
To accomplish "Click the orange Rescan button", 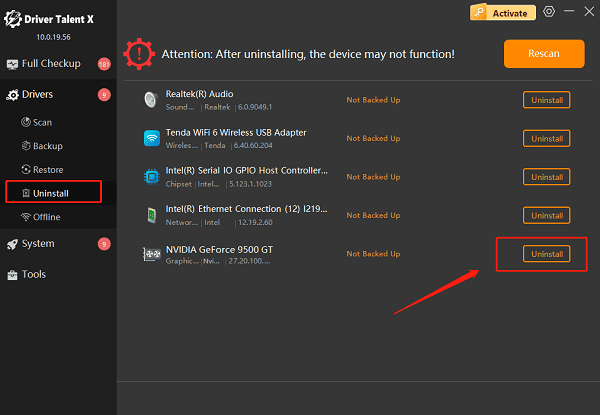I will [x=544, y=54].
